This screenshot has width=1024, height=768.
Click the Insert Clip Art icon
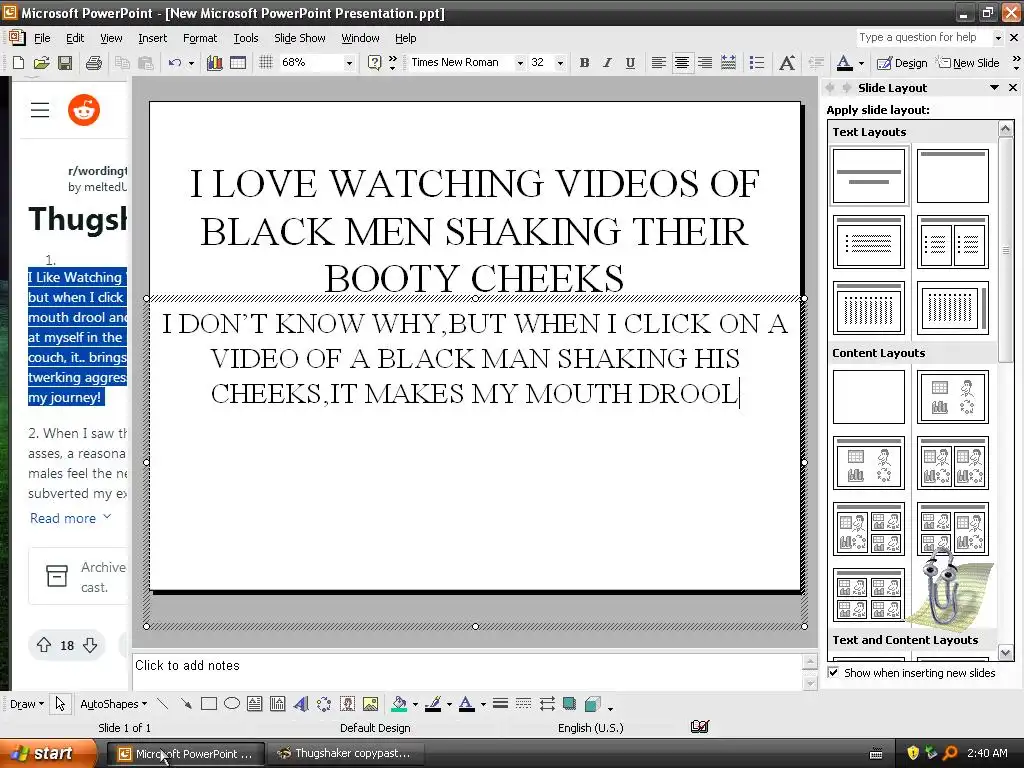click(347, 703)
